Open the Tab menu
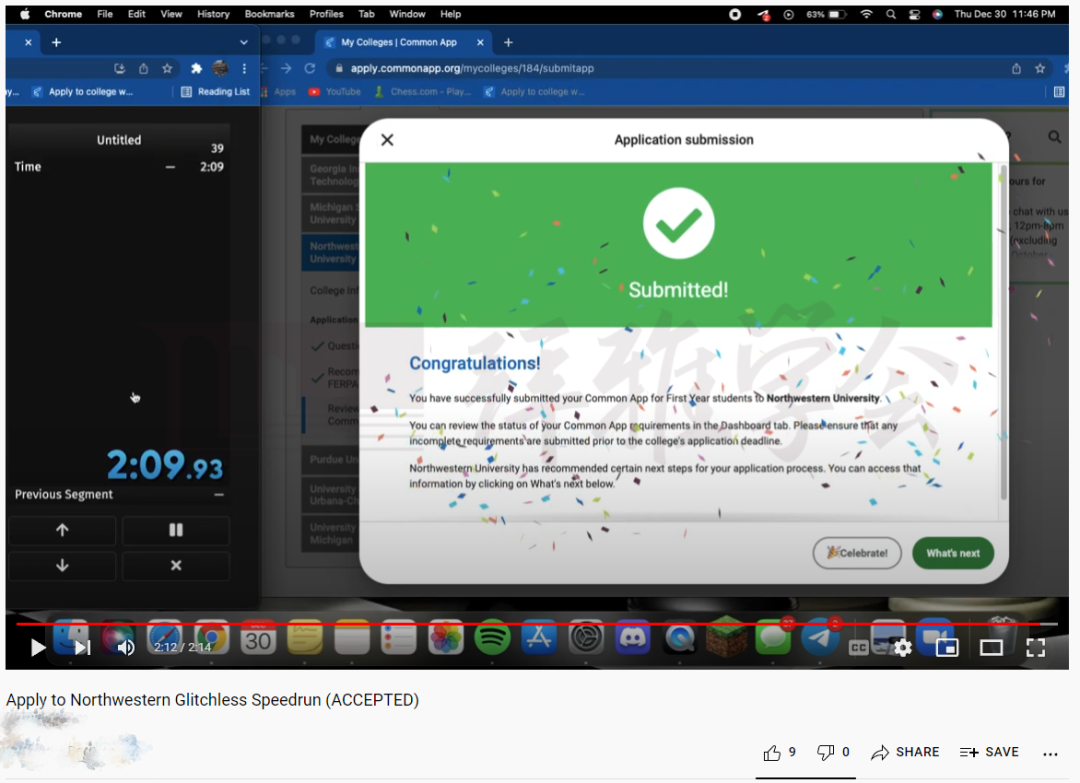This screenshot has height=783, width=1080. 366,14
